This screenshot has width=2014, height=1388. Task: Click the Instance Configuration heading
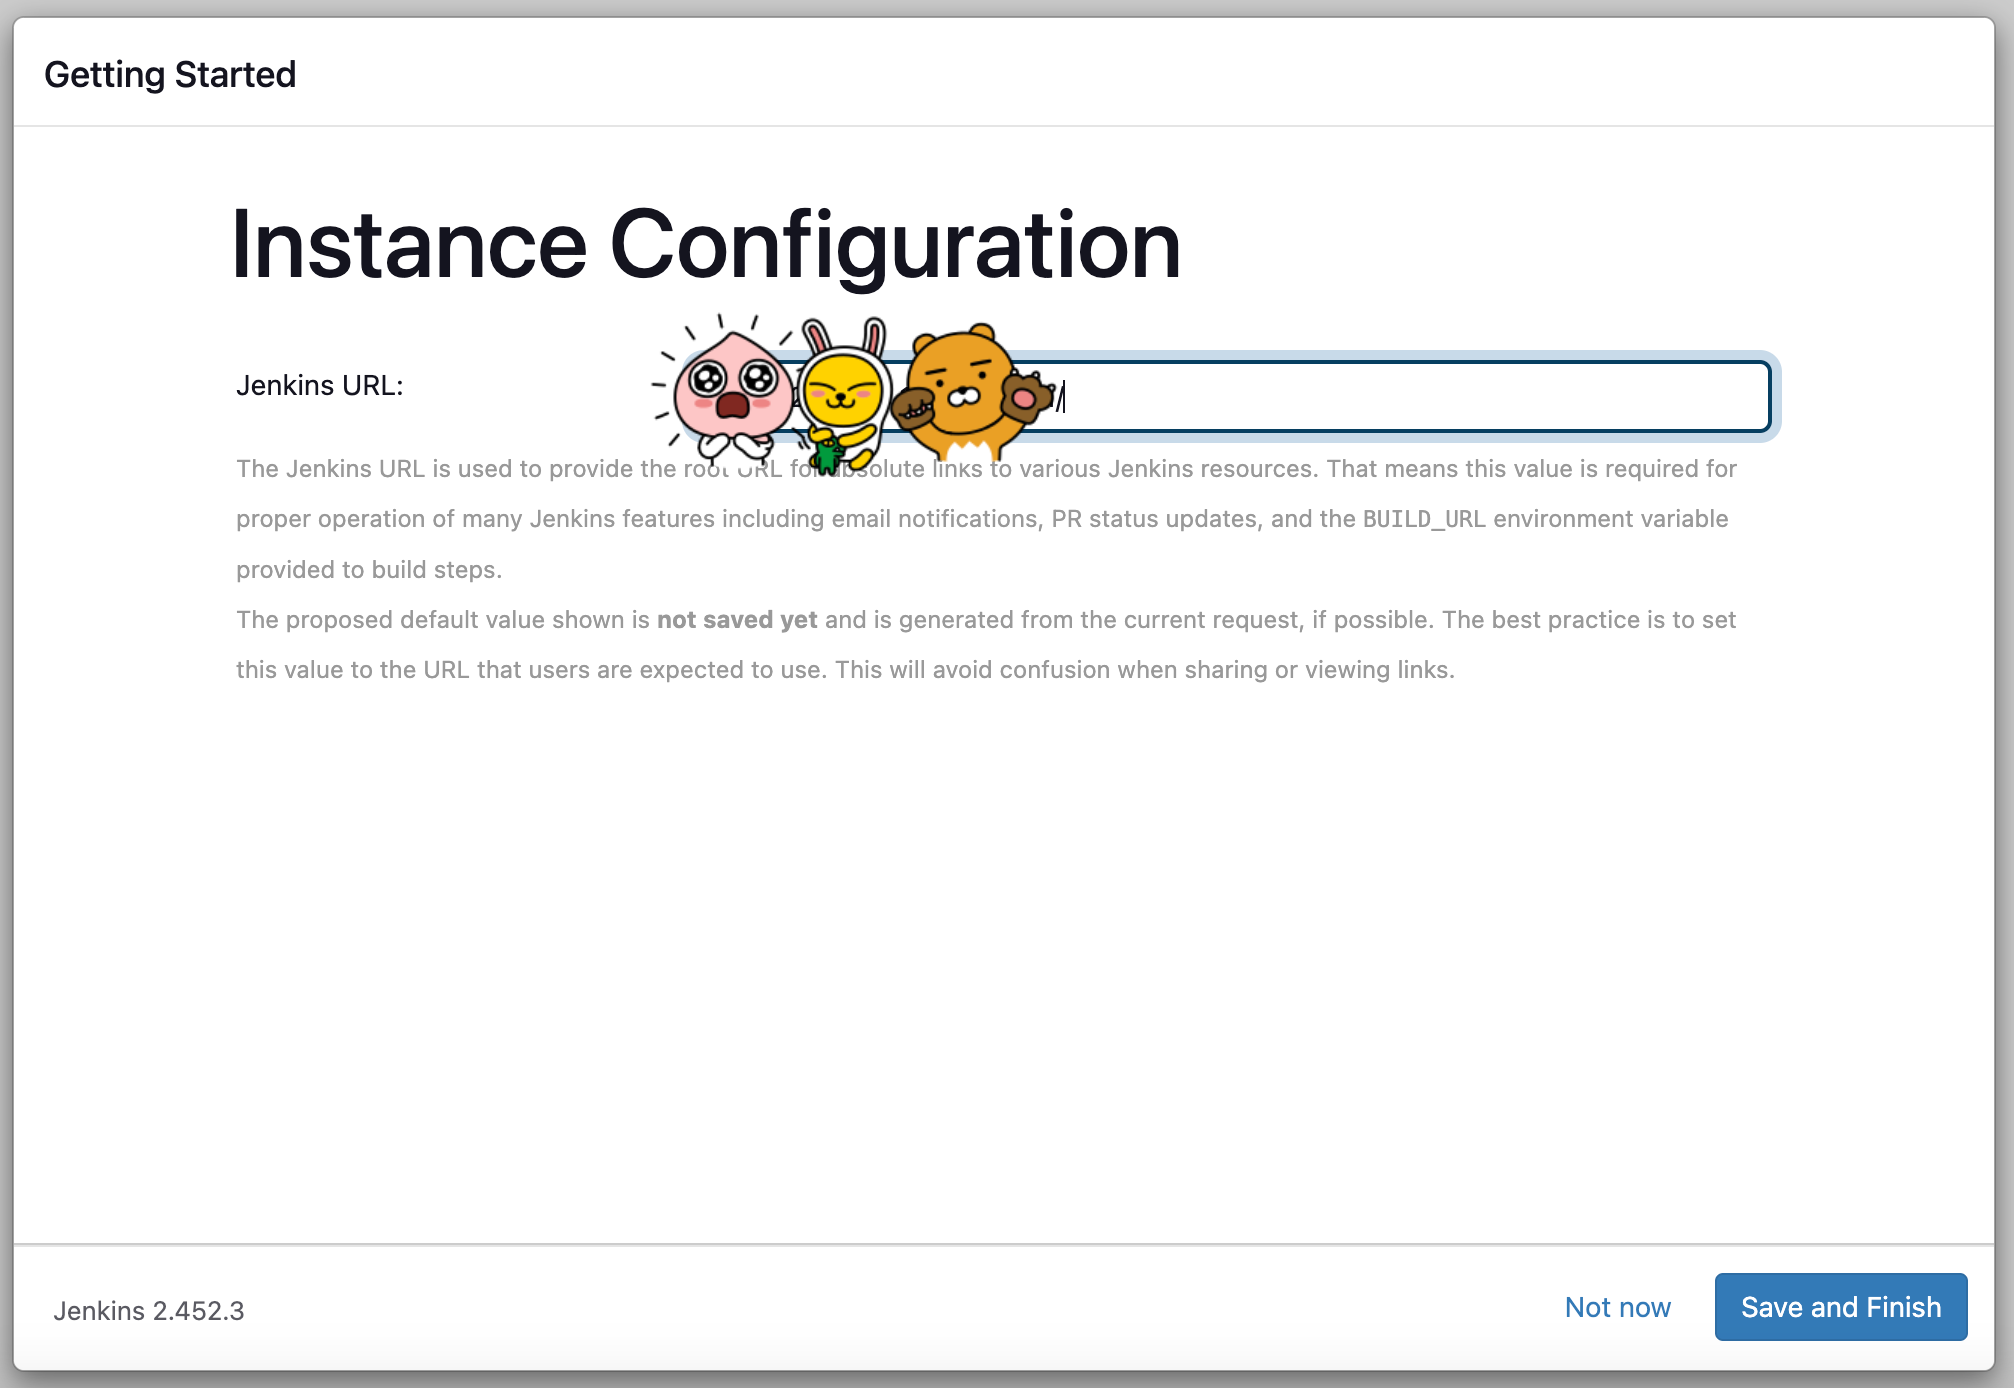pos(706,245)
